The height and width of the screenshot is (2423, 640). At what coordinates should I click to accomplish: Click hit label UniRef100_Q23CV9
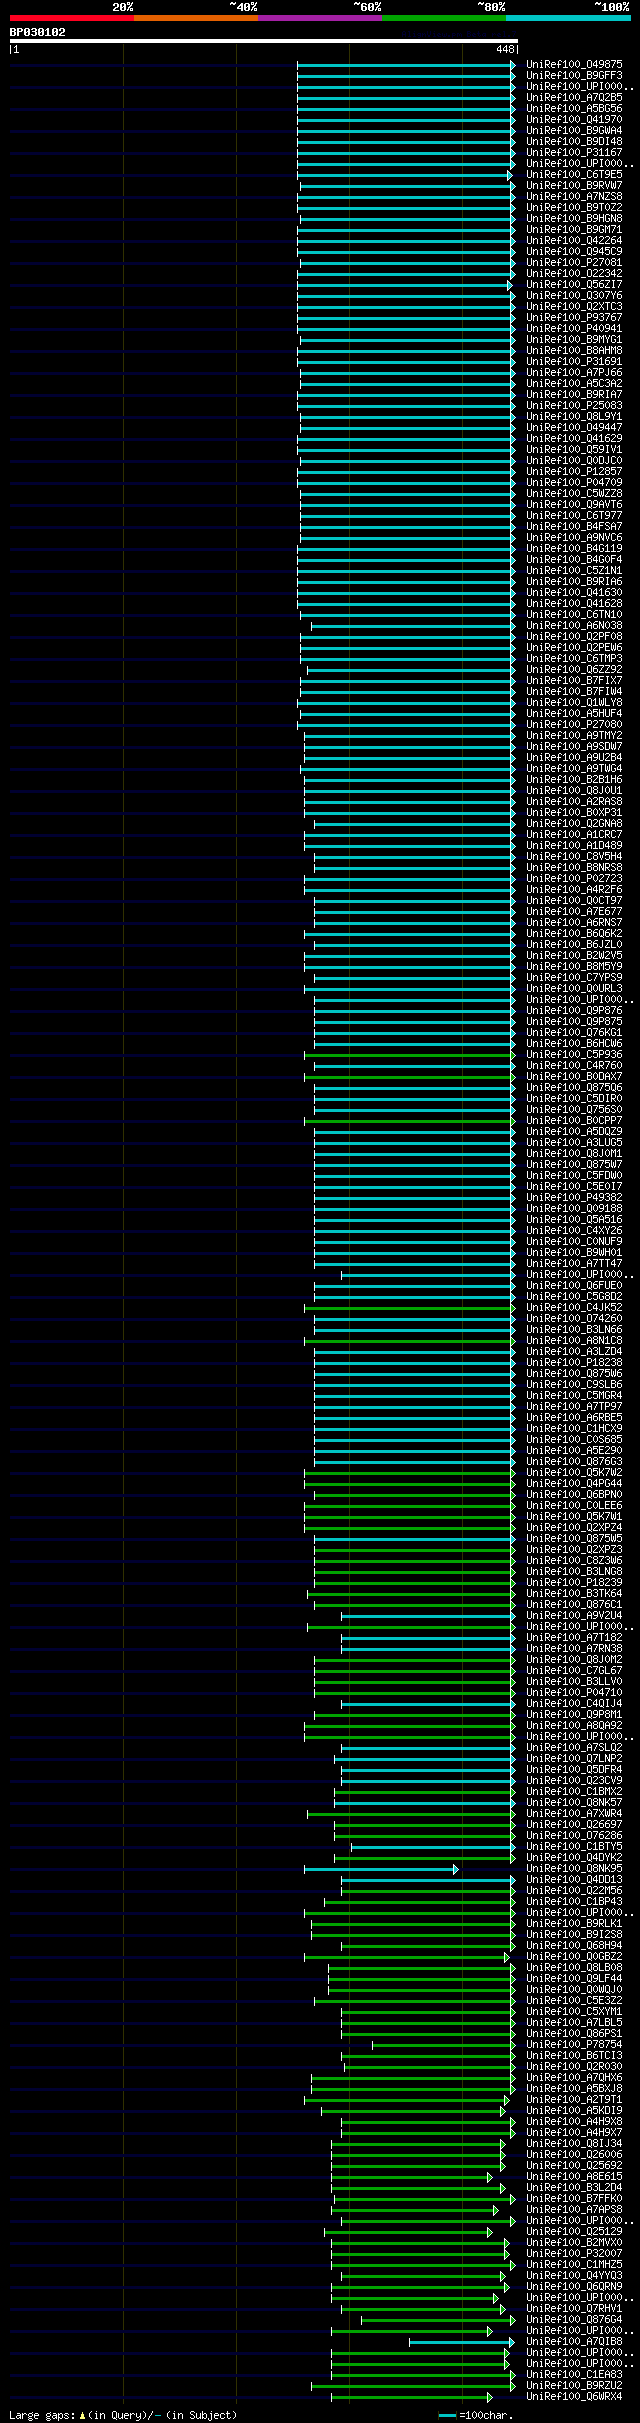pyautogui.click(x=574, y=1780)
